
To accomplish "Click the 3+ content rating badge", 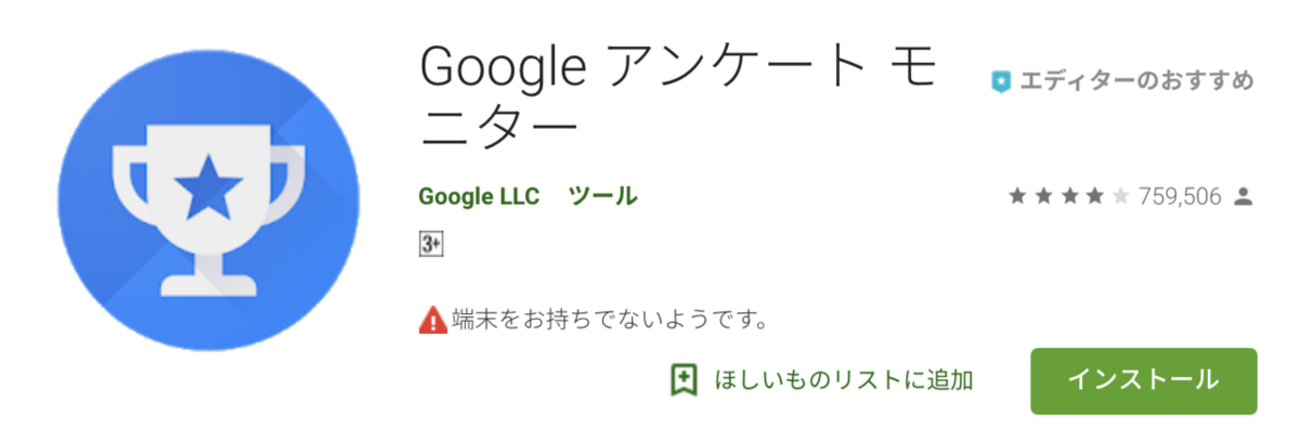I will (x=431, y=244).
